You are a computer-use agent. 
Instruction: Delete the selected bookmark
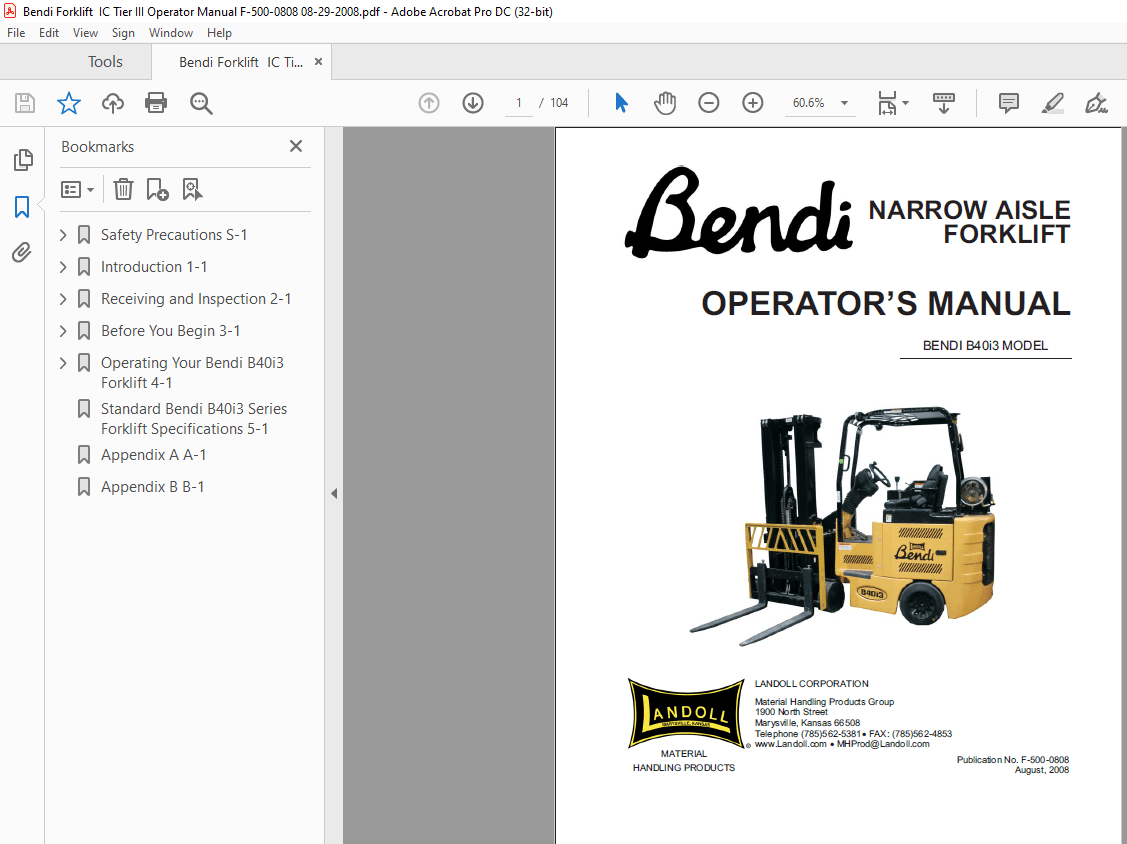point(122,188)
